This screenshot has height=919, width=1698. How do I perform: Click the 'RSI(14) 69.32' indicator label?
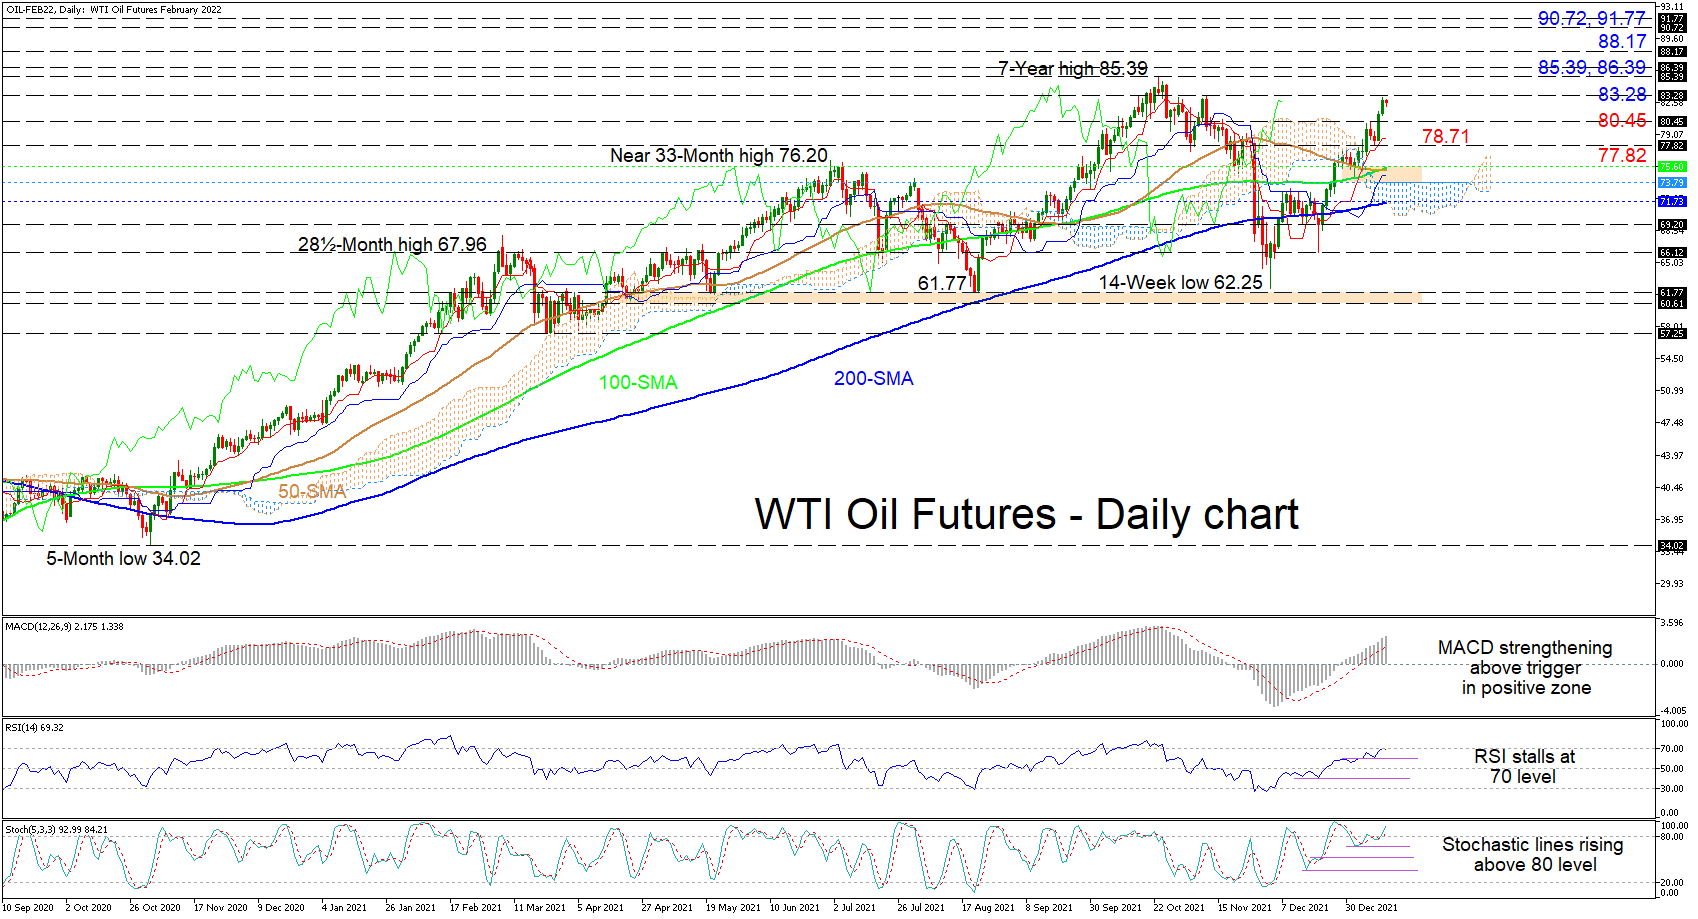(x=34, y=728)
